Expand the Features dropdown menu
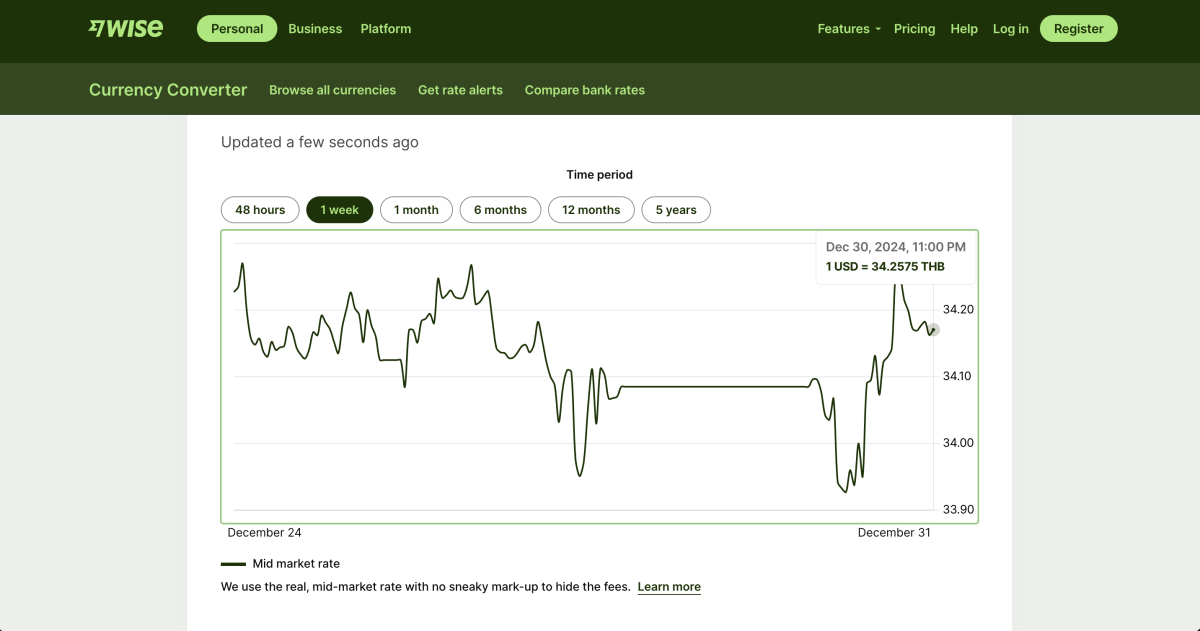Image resolution: width=1200 pixels, height=631 pixels. pos(848,29)
